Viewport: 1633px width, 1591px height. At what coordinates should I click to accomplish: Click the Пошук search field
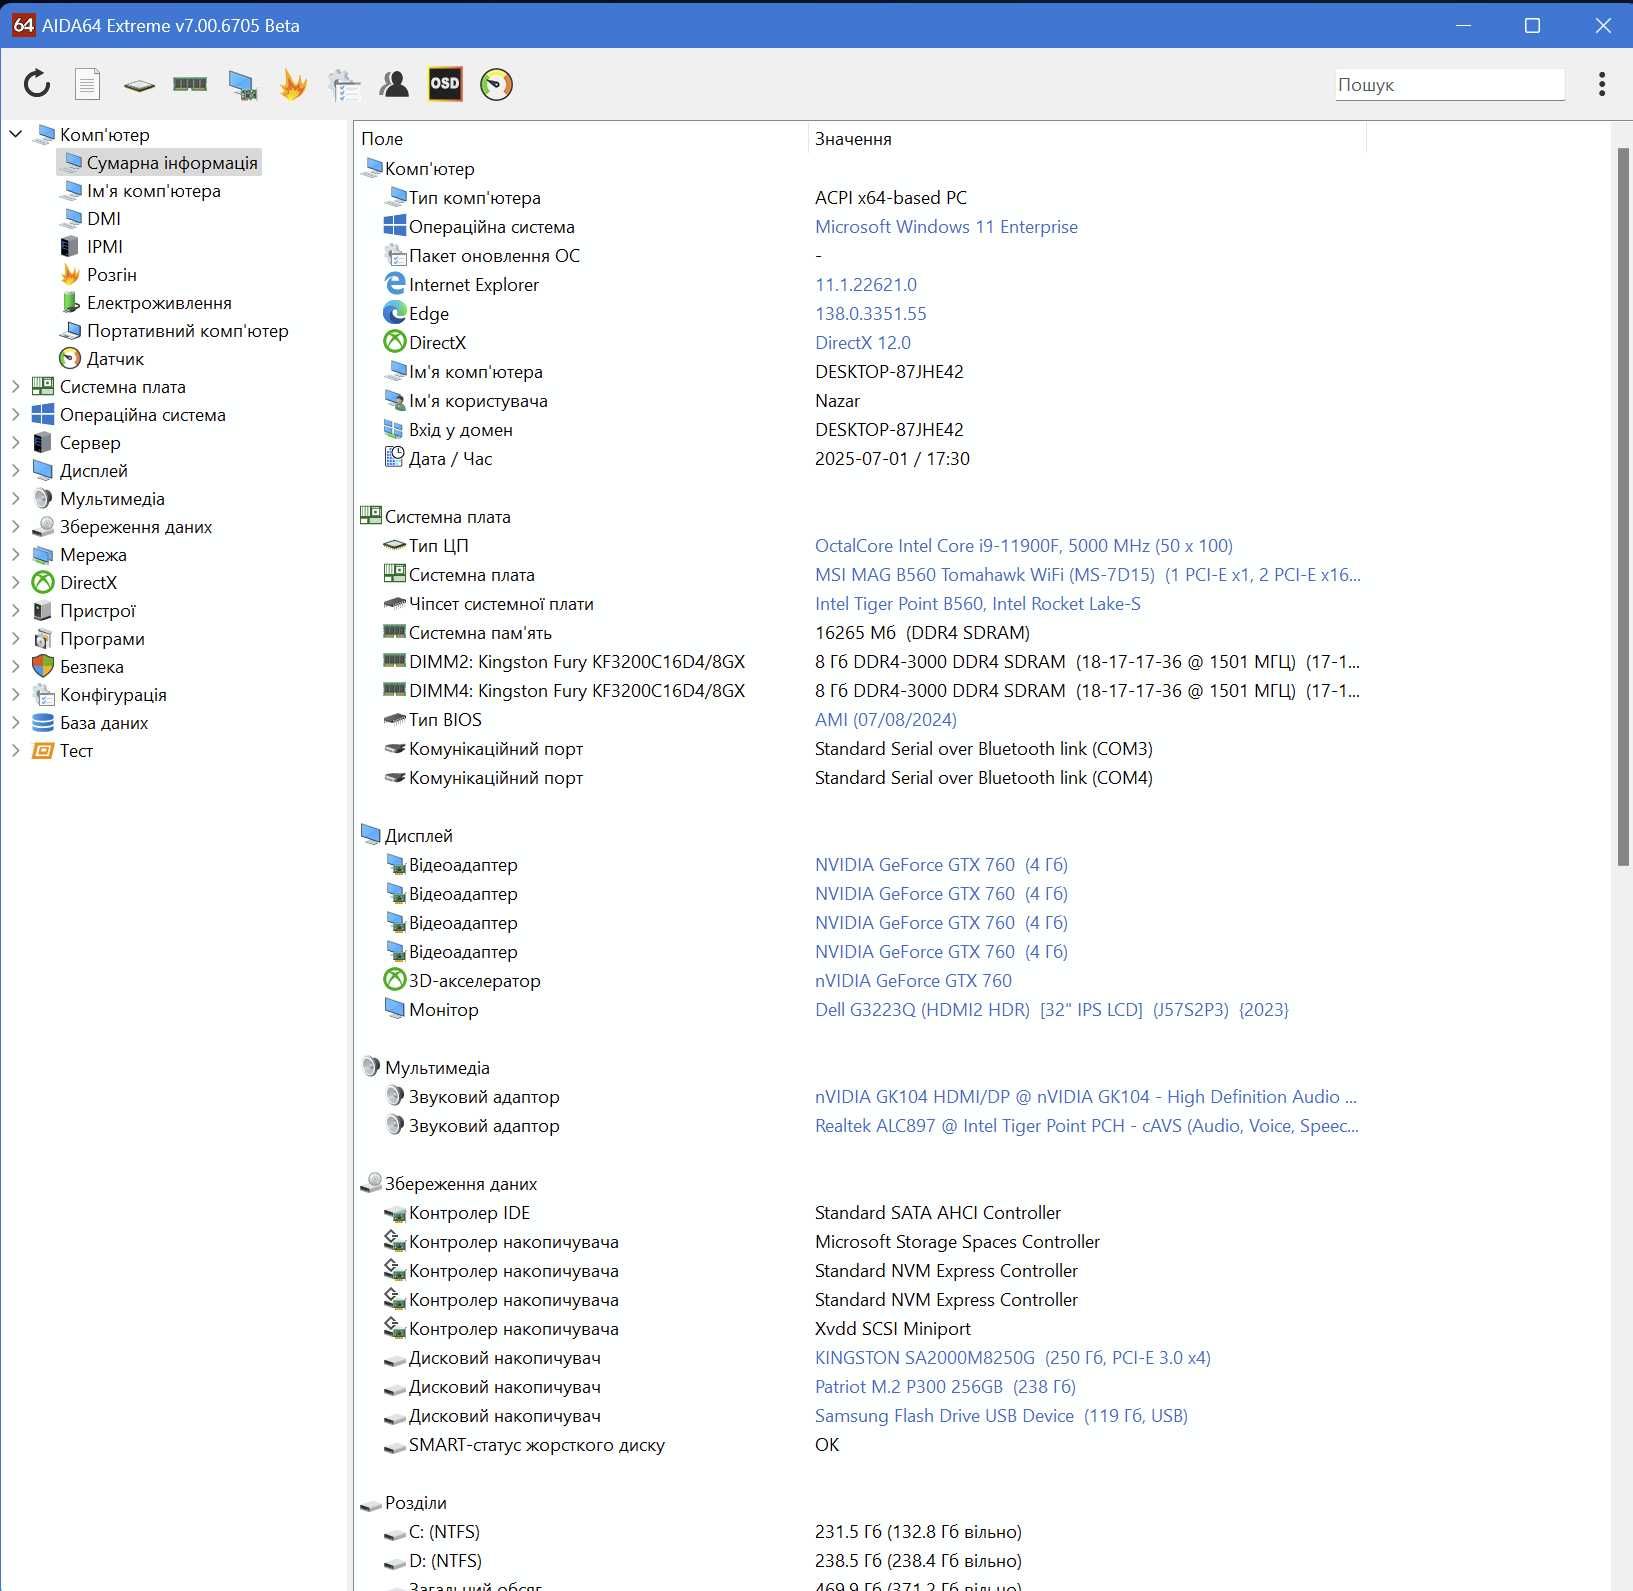coord(1450,85)
